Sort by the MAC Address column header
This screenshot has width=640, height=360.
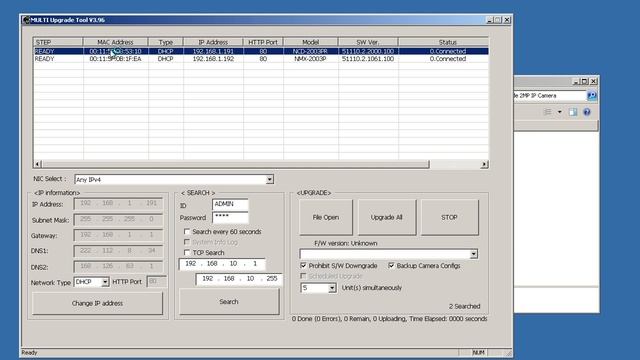pos(116,42)
